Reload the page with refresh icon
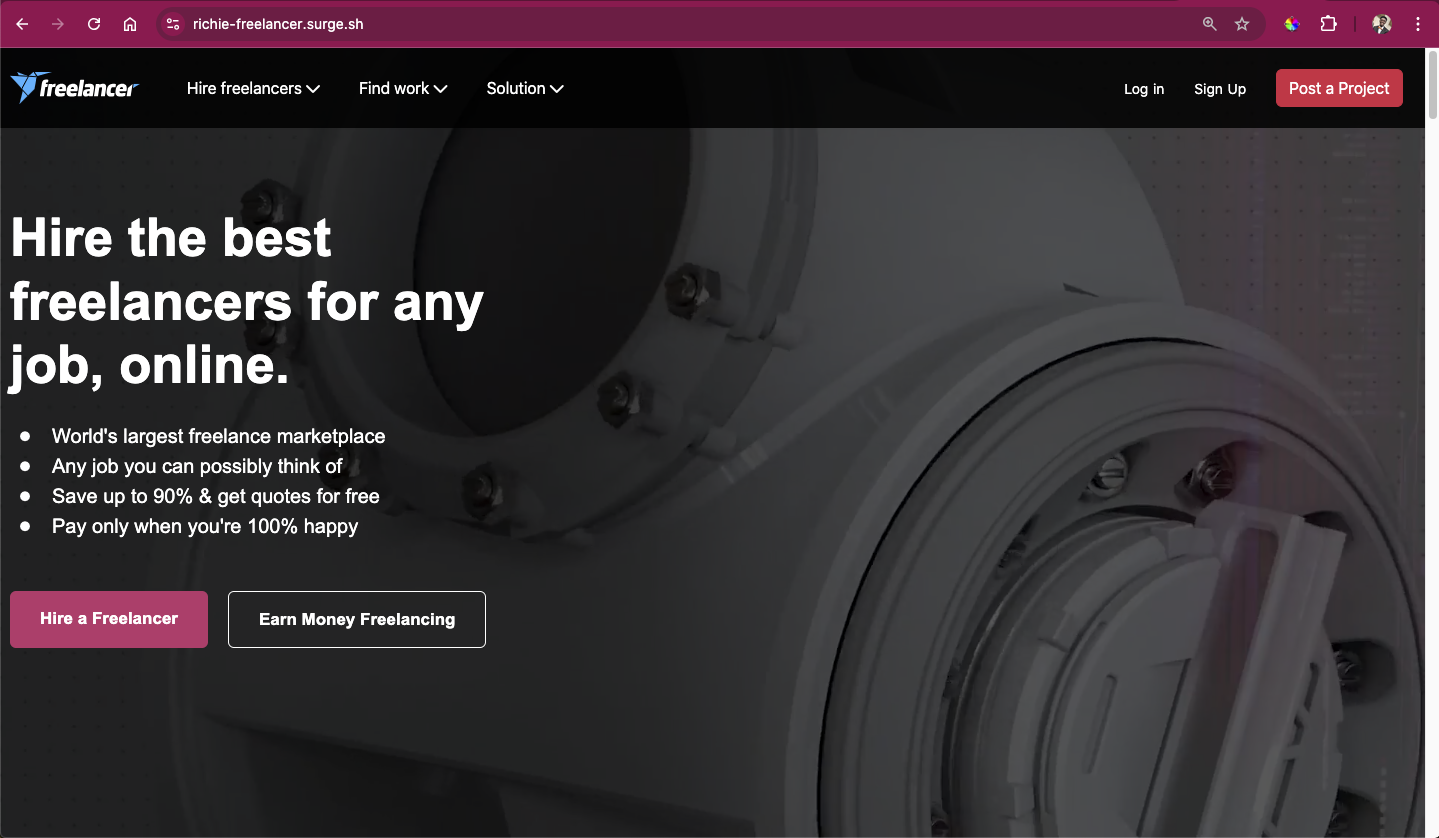The width and height of the screenshot is (1439, 838). point(94,24)
